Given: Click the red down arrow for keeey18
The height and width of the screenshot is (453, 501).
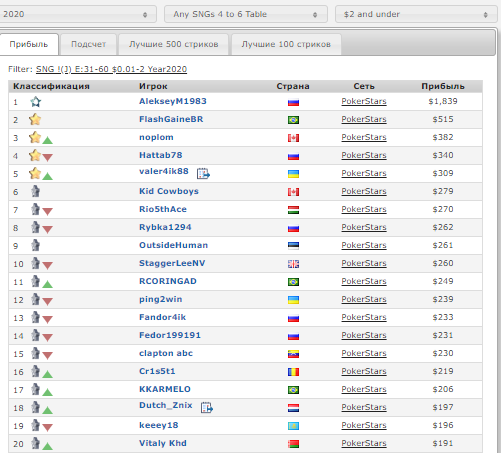Looking at the screenshot, I should (x=48, y=428).
